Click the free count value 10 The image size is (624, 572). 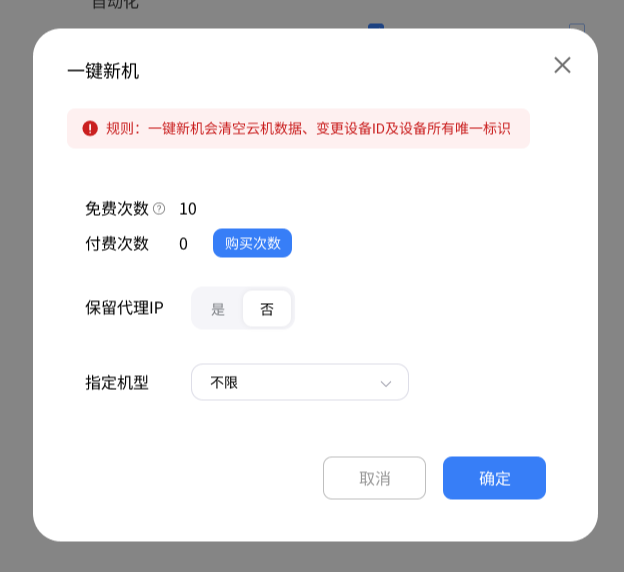[188, 209]
